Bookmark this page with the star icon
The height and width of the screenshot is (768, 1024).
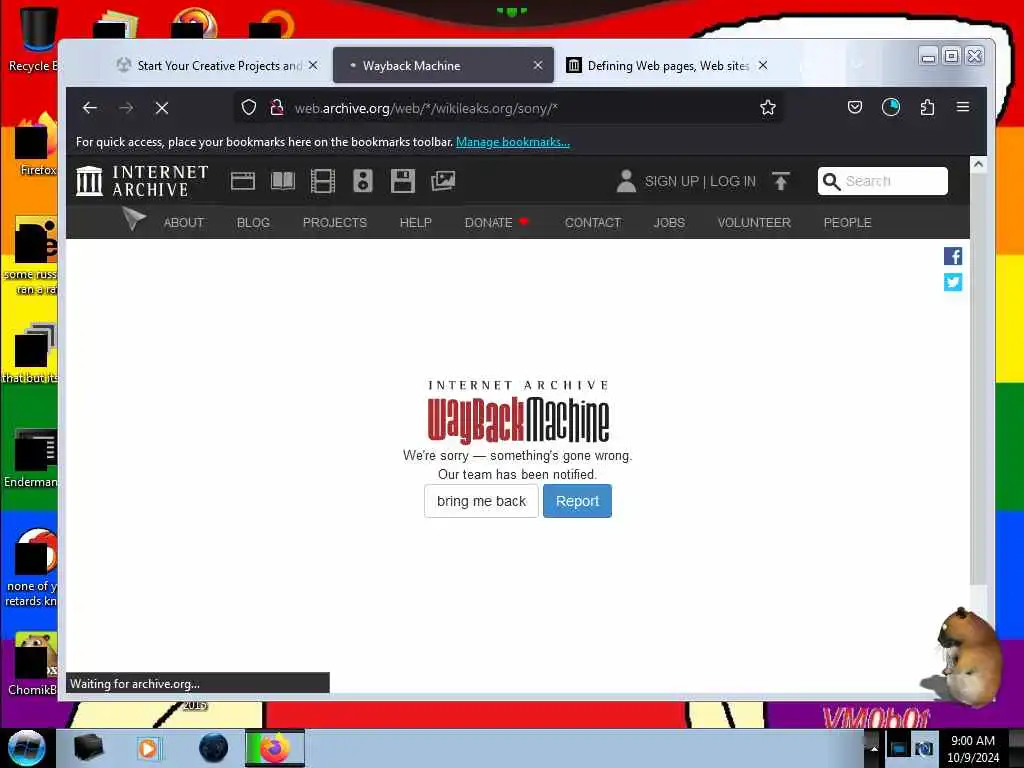coord(768,108)
